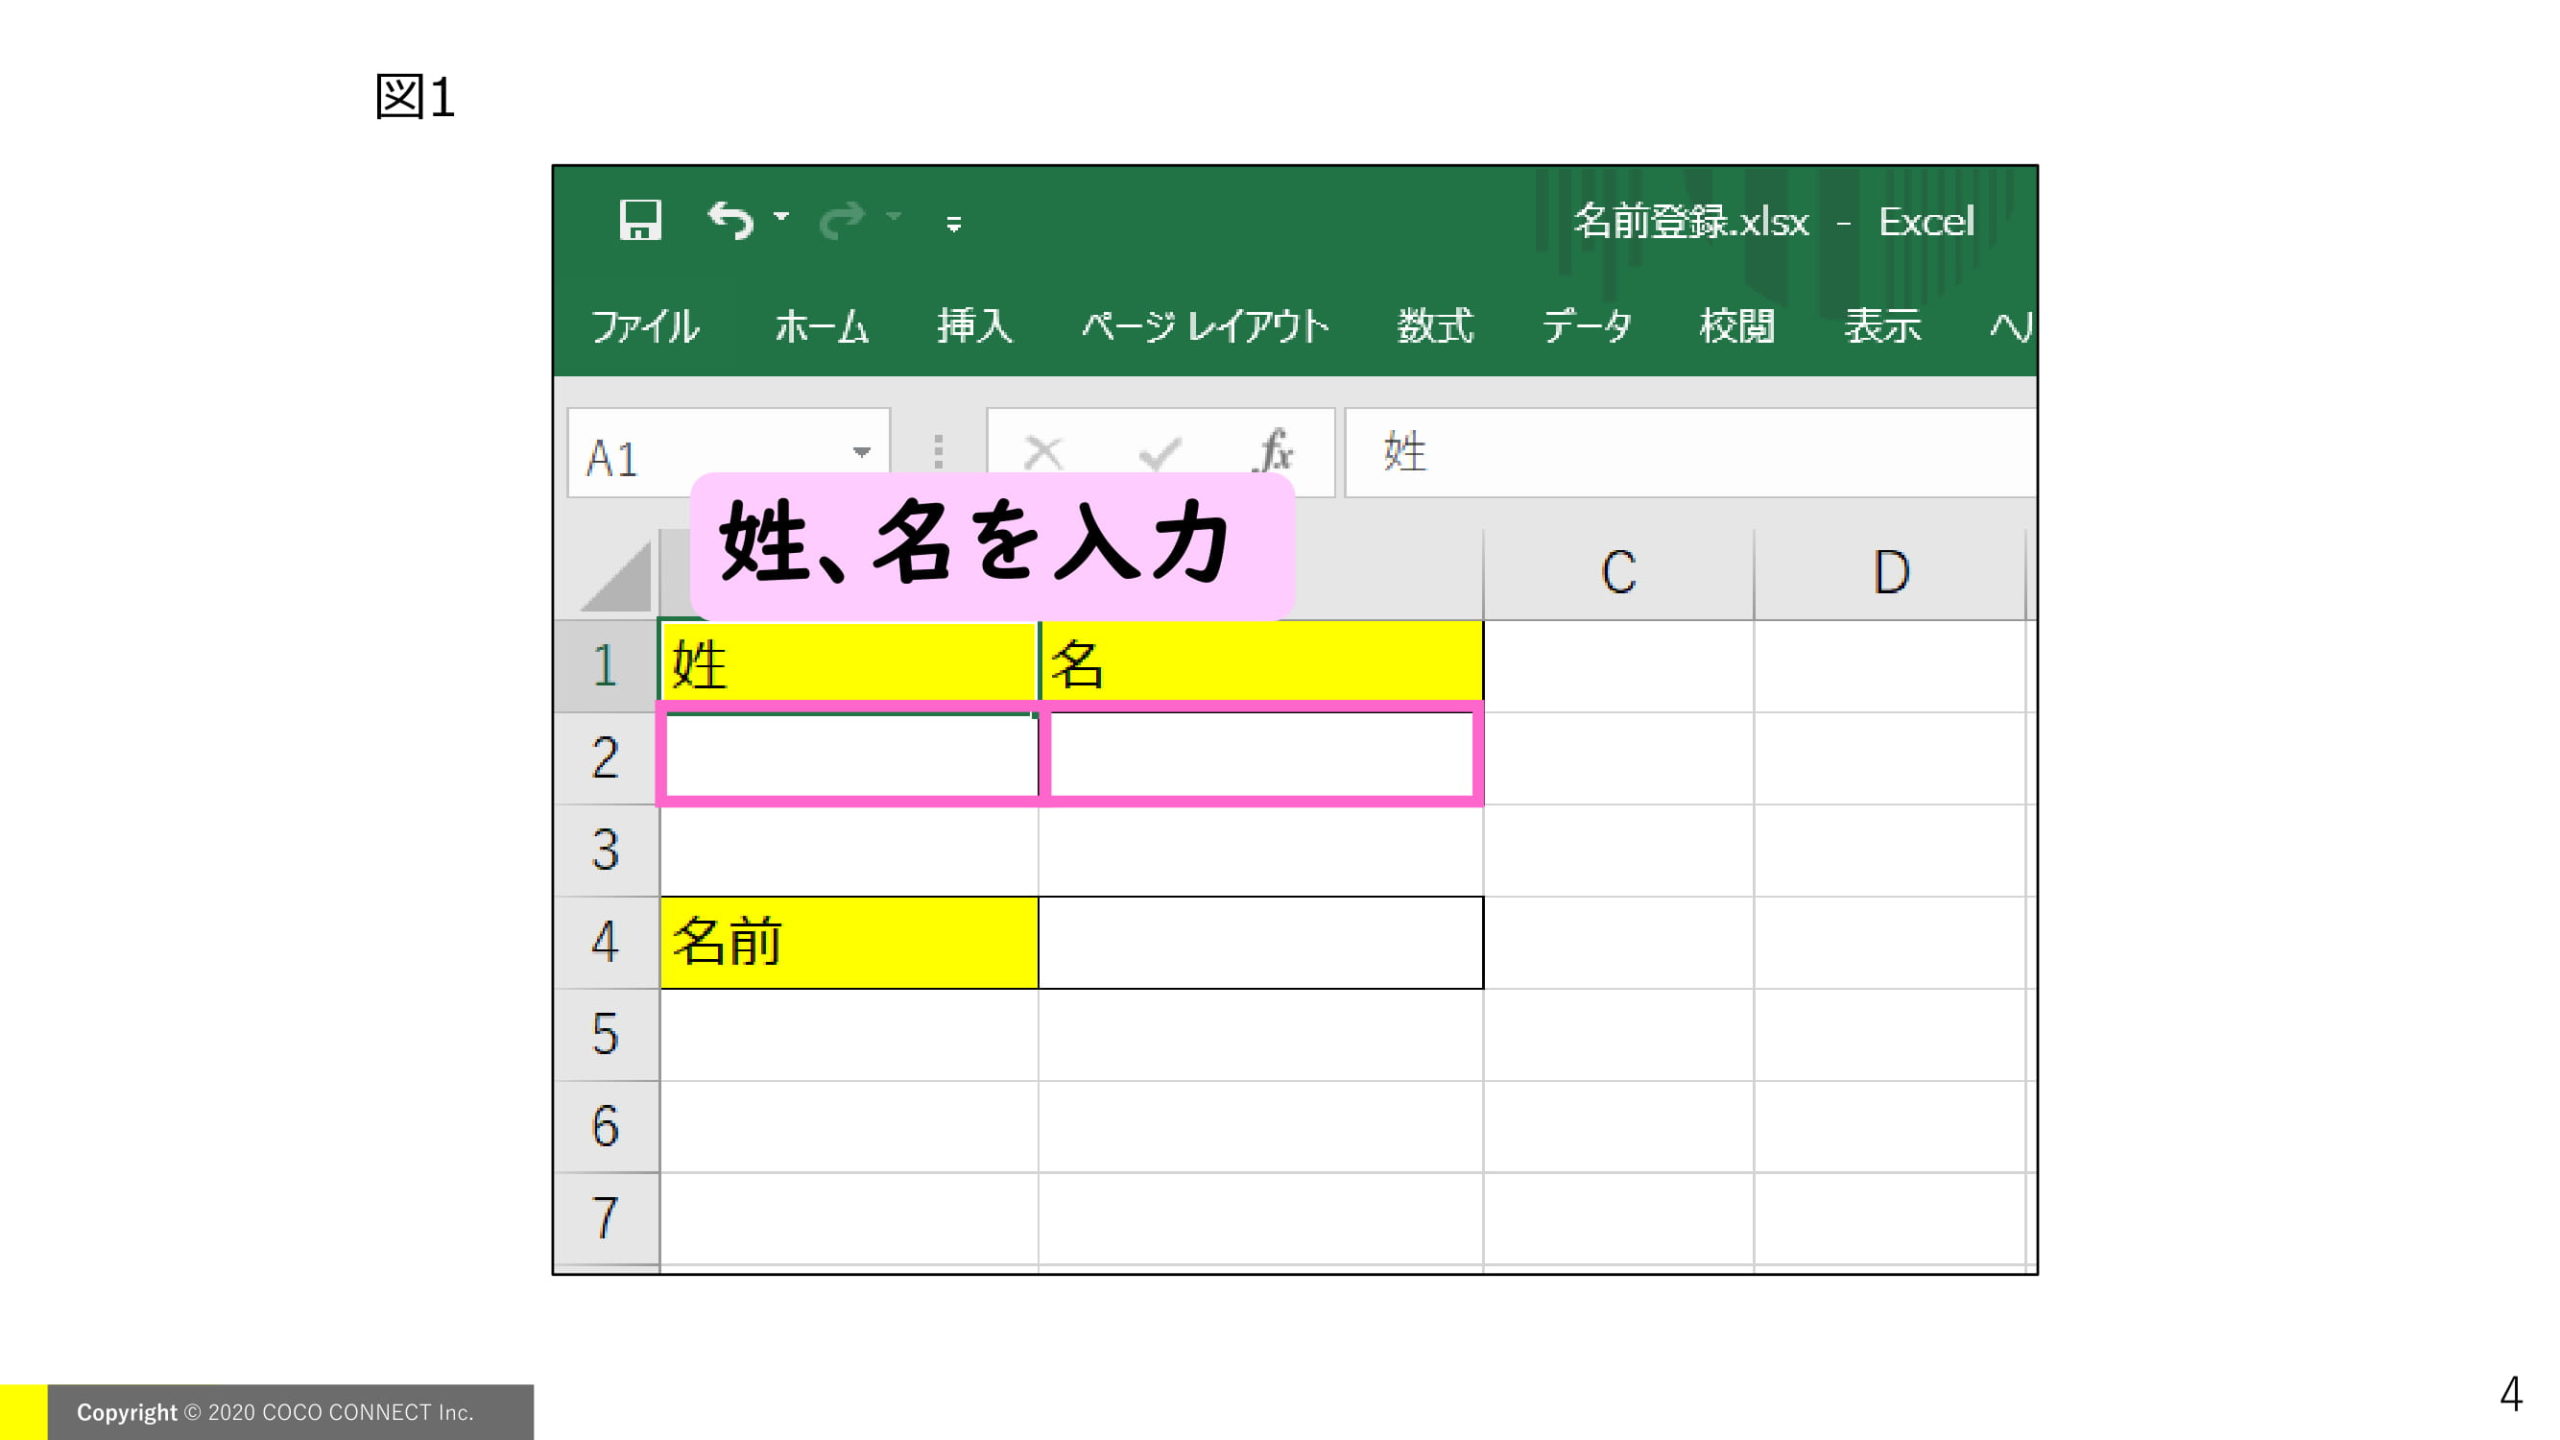Screen dimensions: 2560x1440
Task: Click the formula bar Enter checkmark icon
Action: coord(1160,453)
